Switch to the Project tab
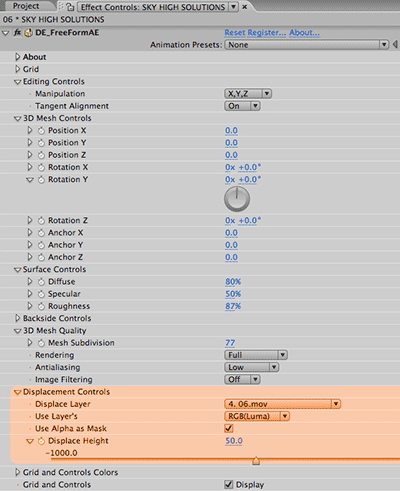The height and width of the screenshot is (491, 400). coord(26,6)
